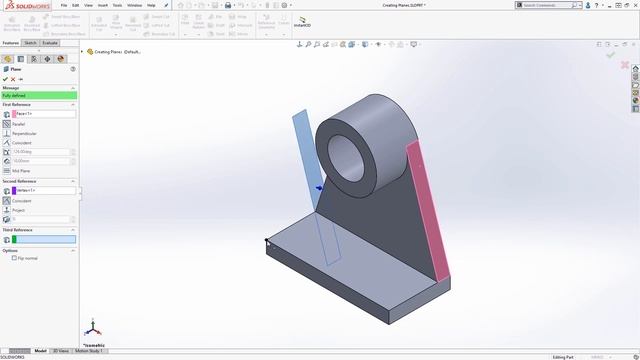Open Plane PropertyManager help

[73, 69]
